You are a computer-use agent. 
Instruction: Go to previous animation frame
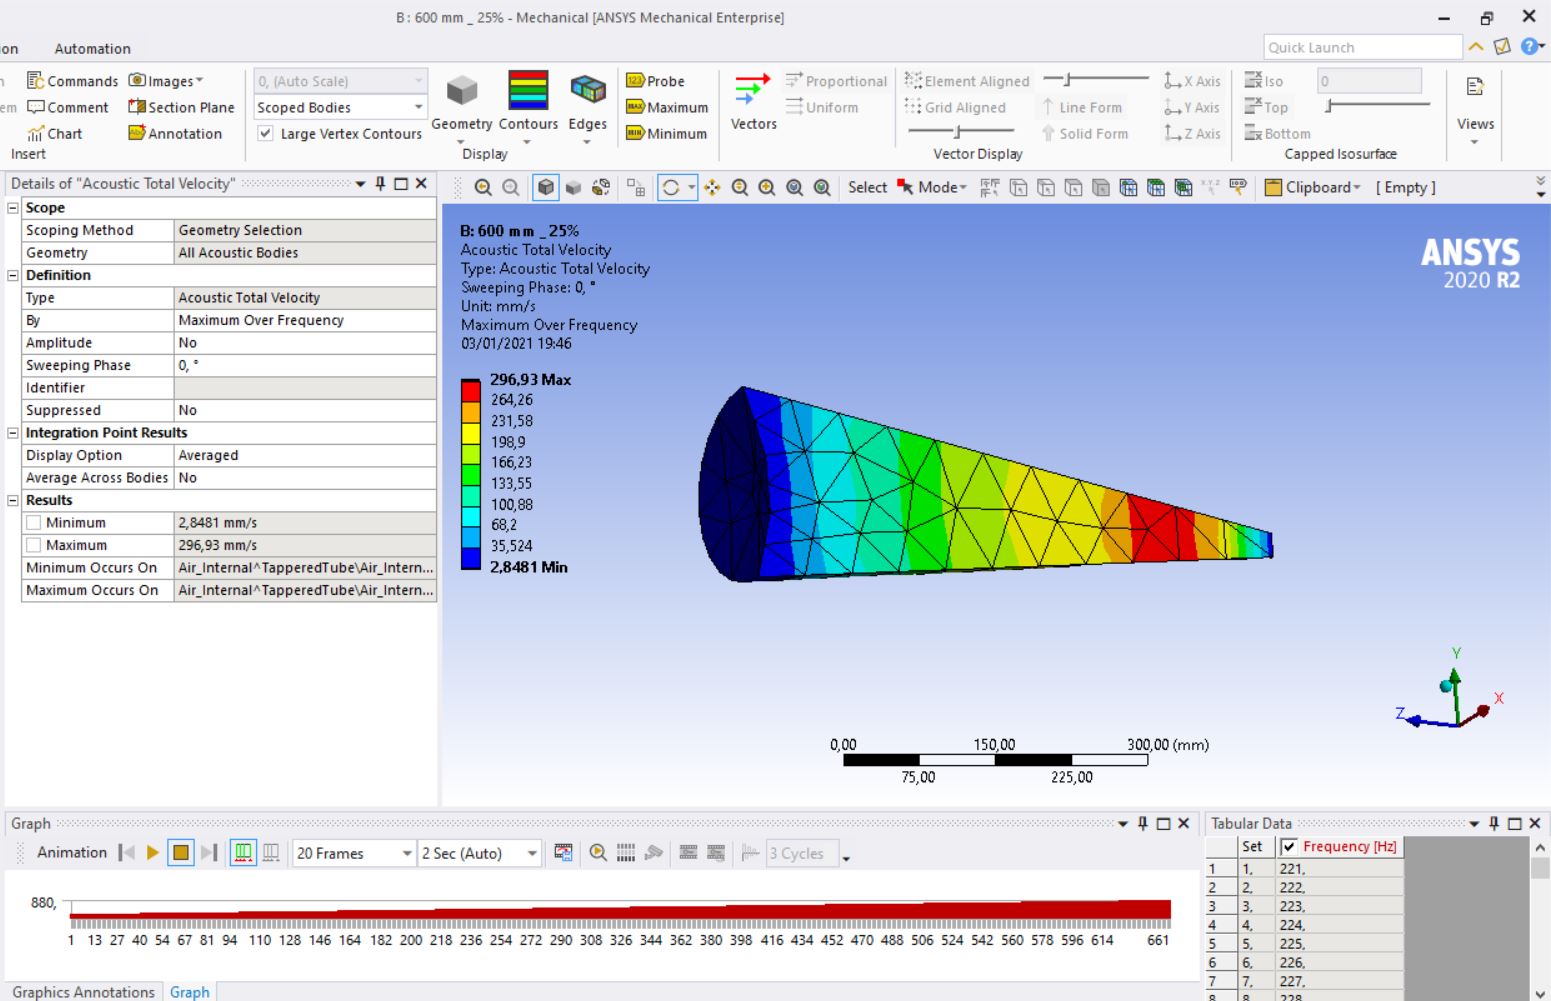tap(126, 853)
